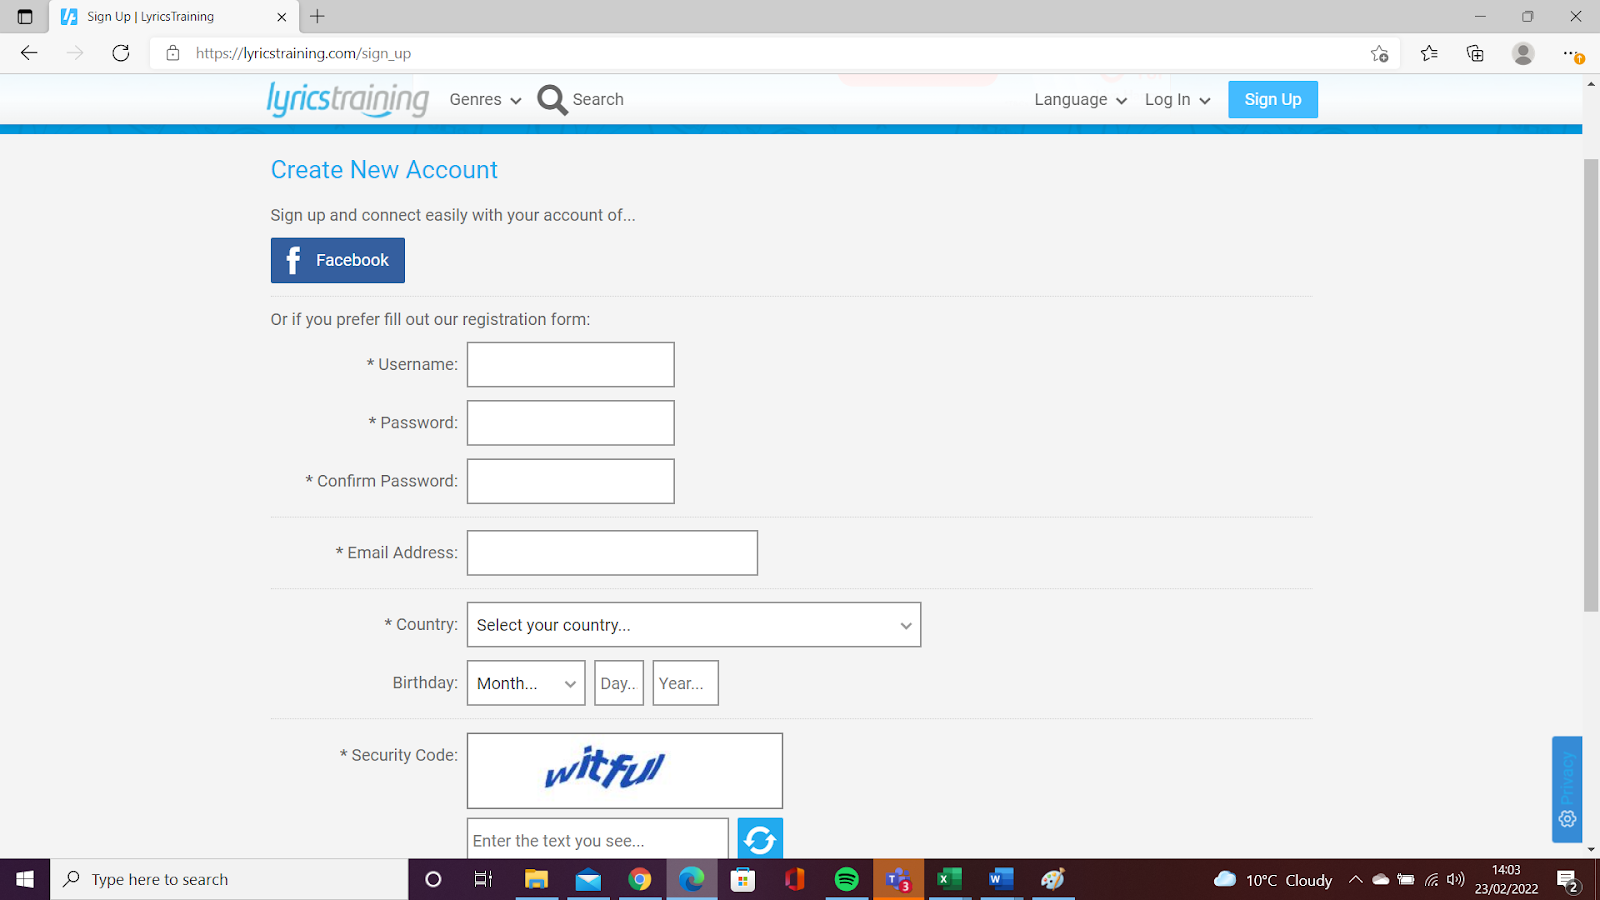Switch to Microsoft Edge on the taskbar

pos(692,879)
